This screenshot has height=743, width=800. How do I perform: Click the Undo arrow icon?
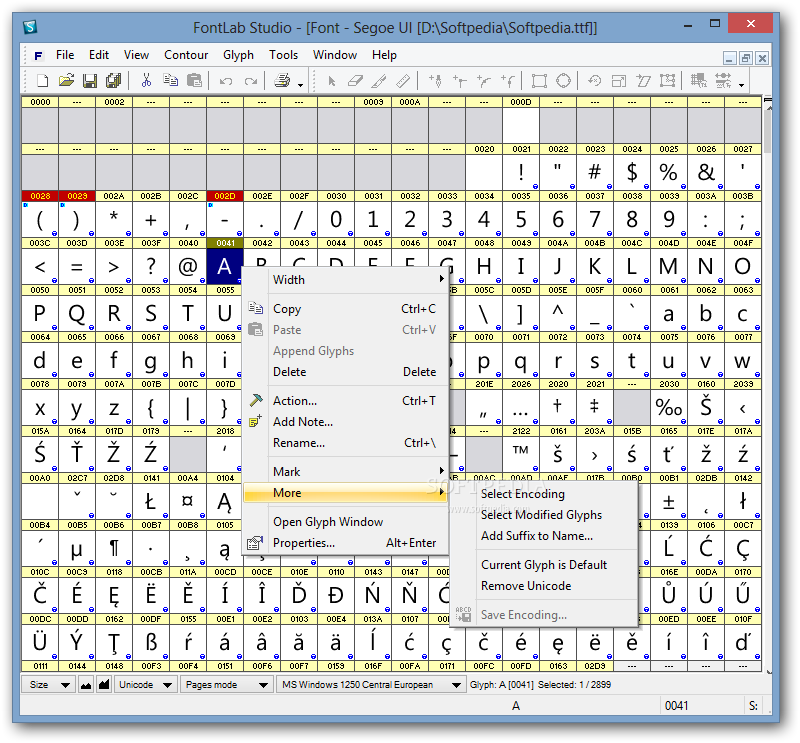pos(226,81)
